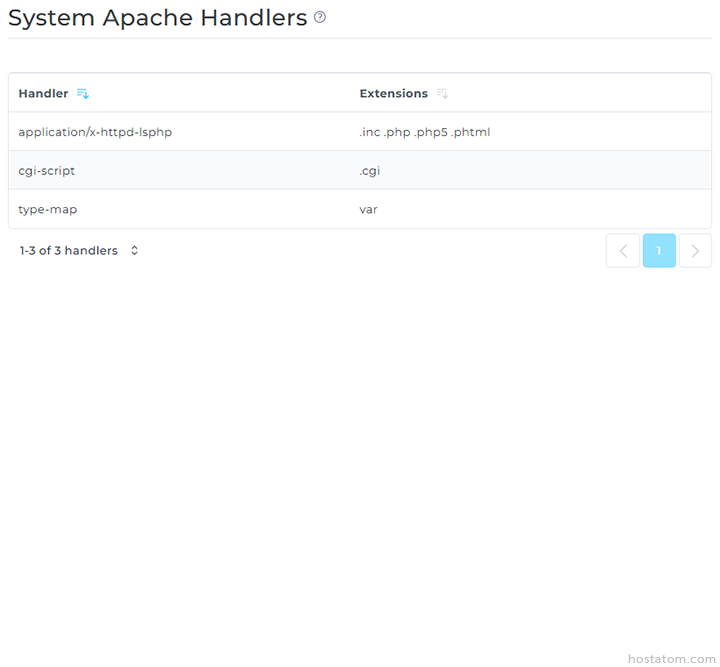The width and height of the screenshot is (720, 667).
Task: Click the '1-3 of 3 handlers' count
Action: click(x=68, y=251)
